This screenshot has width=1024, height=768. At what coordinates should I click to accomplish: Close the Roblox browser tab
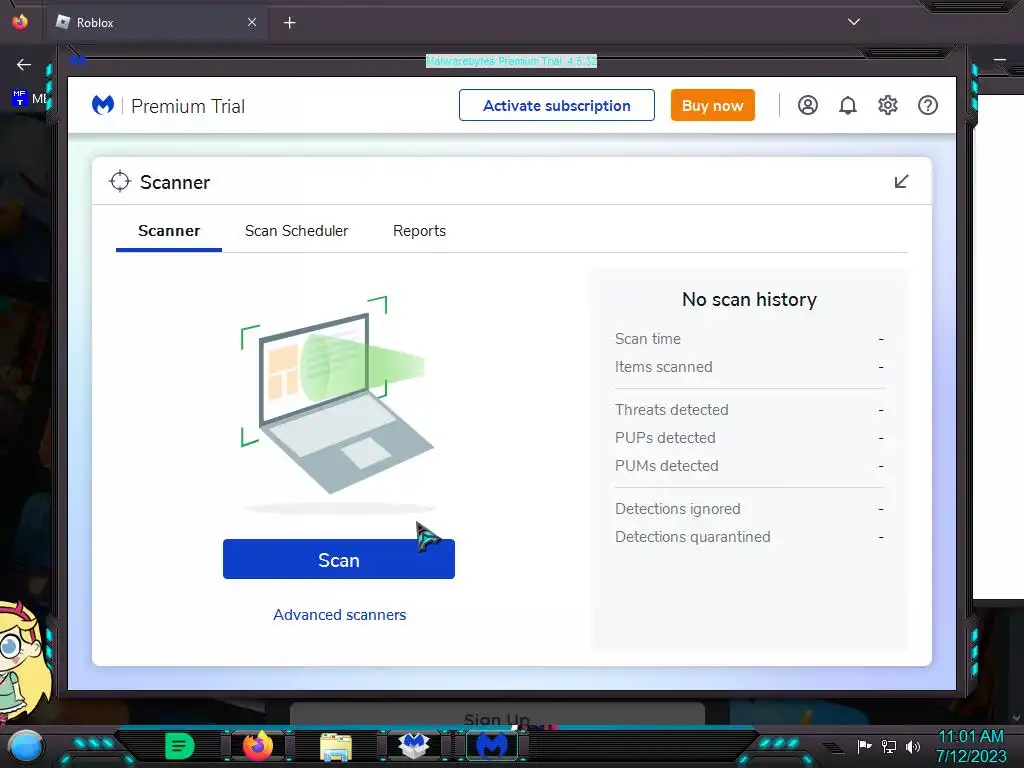pyautogui.click(x=252, y=22)
